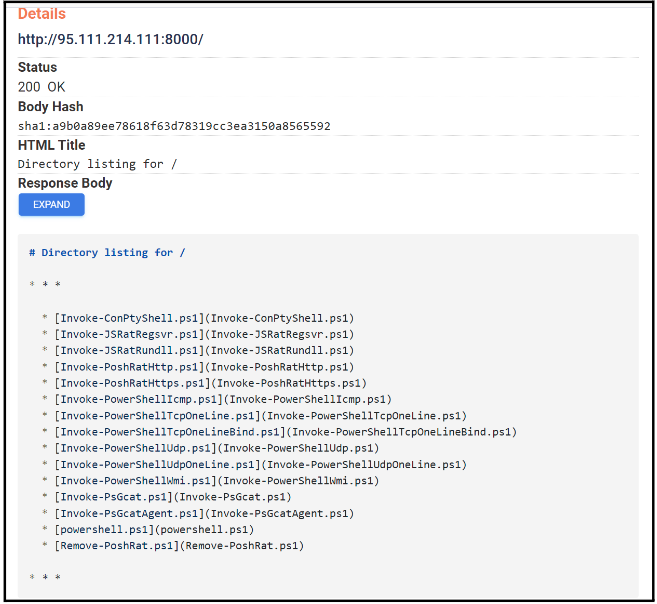
Task: Select the Invoke-PoshRatHttp.ps1 line
Action: point(198,367)
